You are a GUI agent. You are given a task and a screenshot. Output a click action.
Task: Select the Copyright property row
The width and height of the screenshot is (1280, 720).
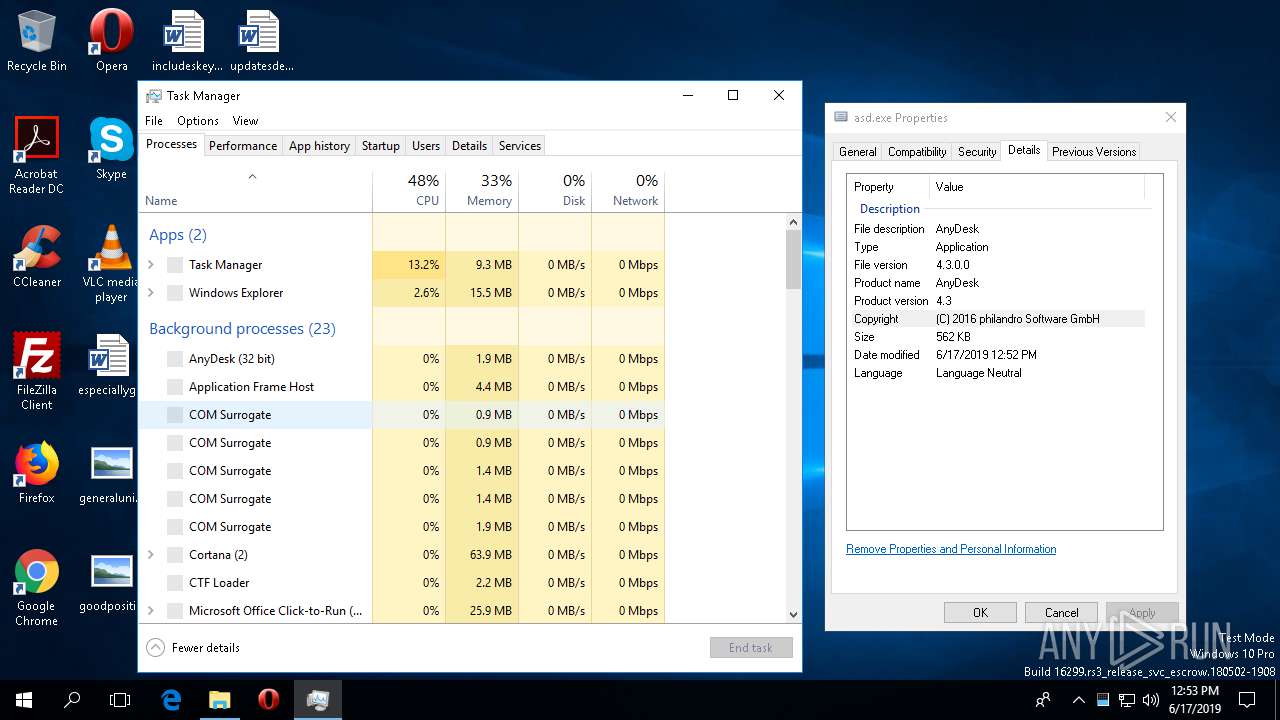tap(997, 319)
